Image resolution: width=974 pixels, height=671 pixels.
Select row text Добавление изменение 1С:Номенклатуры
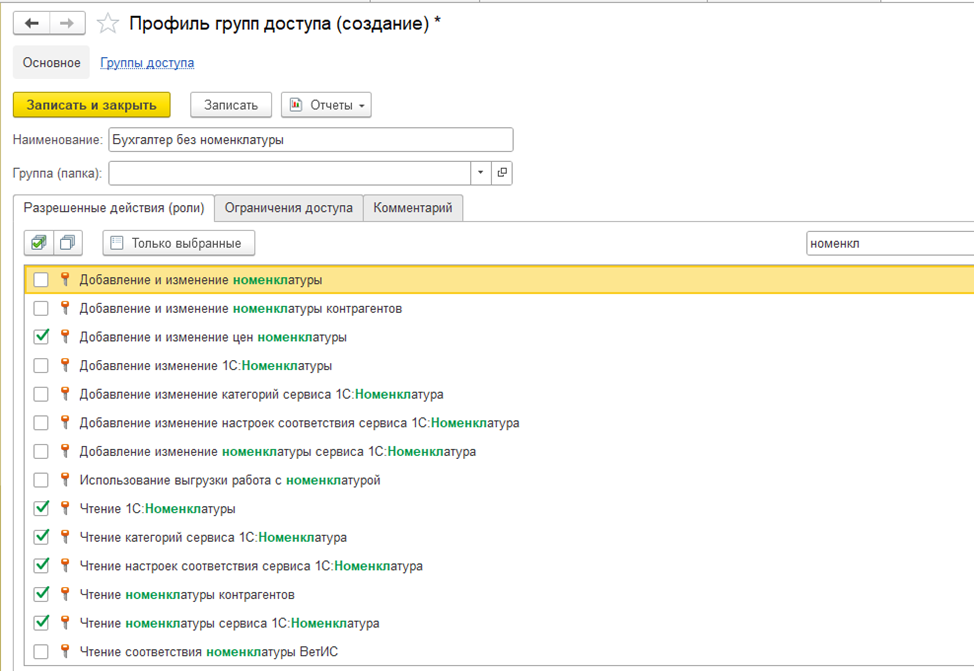206,365
